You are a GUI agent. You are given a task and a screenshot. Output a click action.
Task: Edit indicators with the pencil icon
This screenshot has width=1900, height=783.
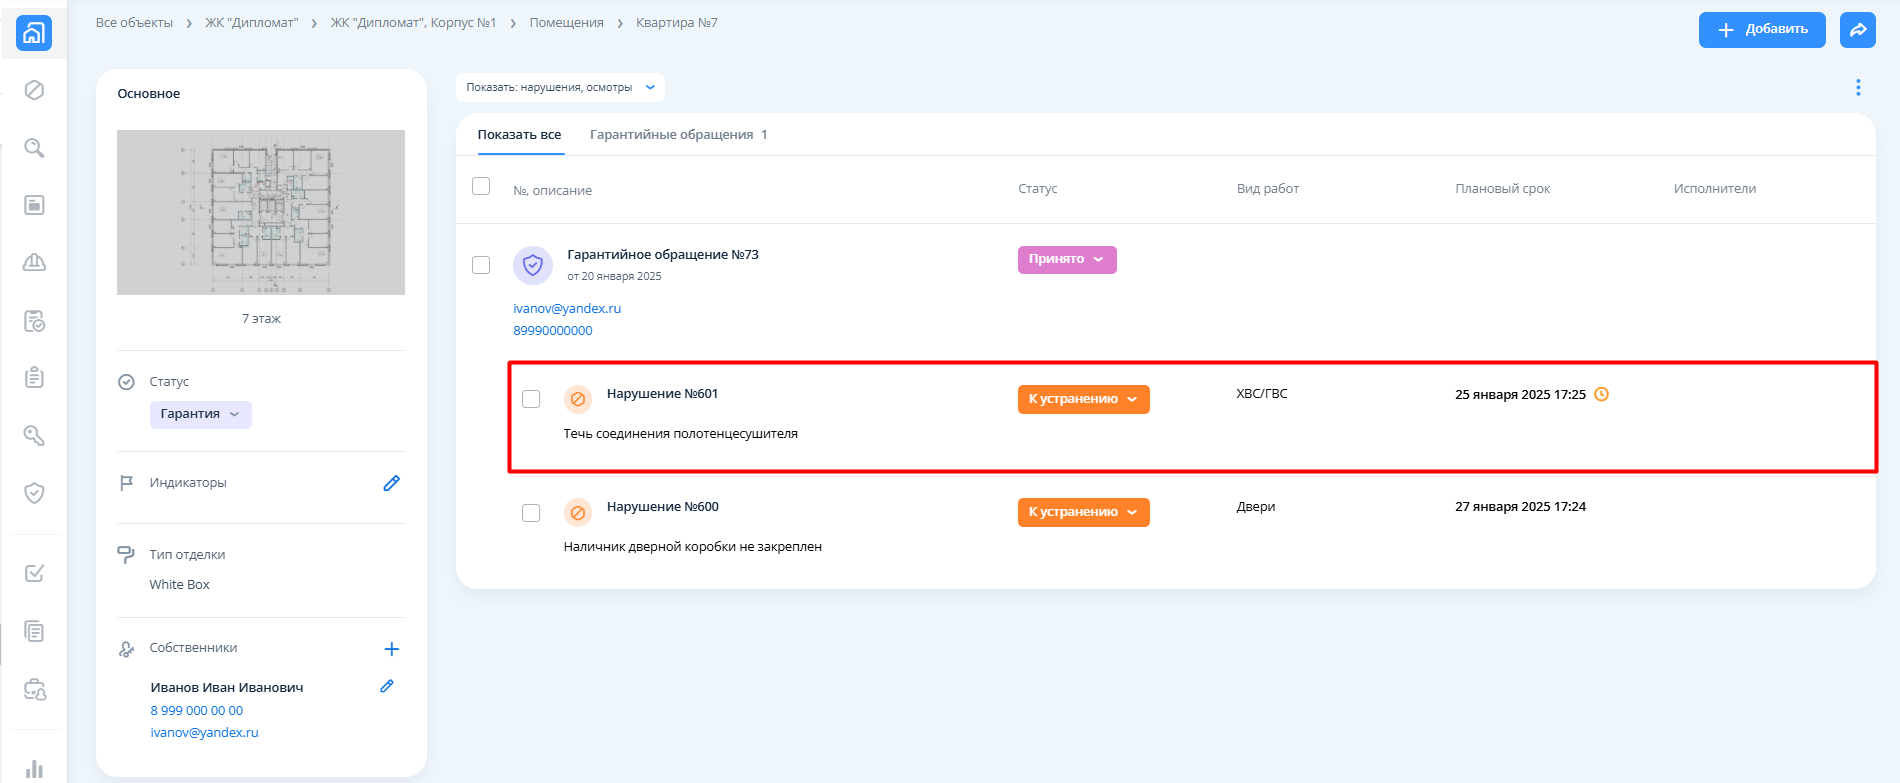tap(391, 483)
